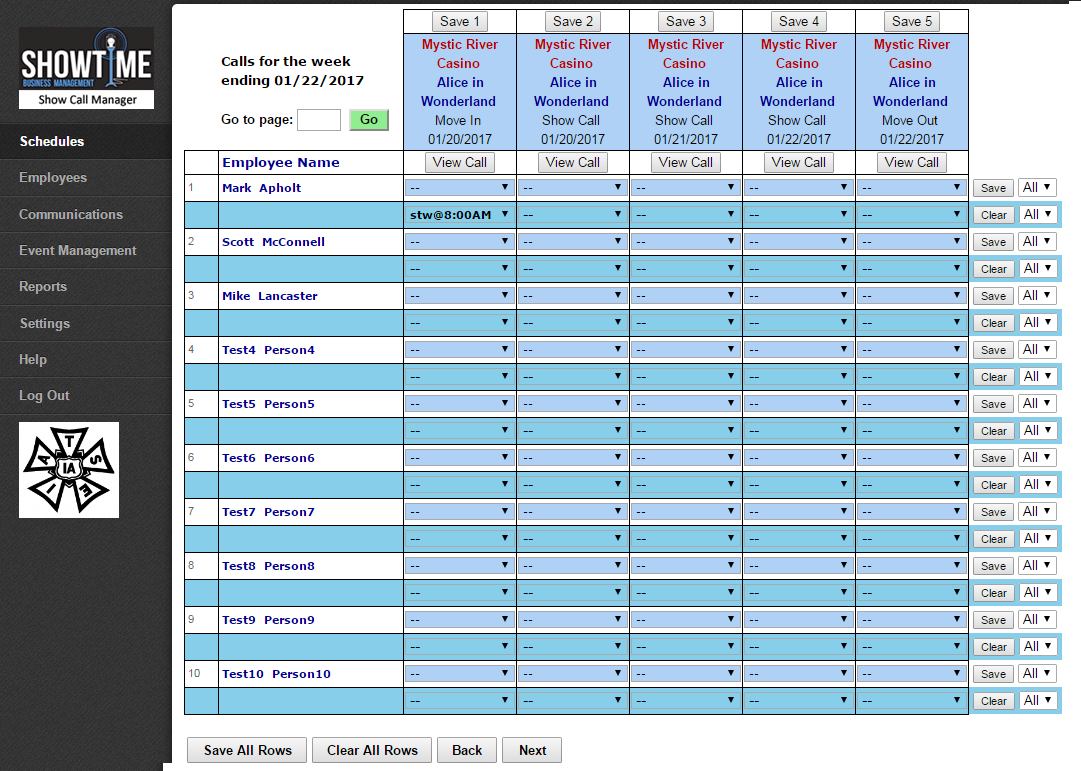This screenshot has width=1081, height=771.
Task: Open Scott McConnell's Save 2 column dropdown
Action: (x=573, y=242)
